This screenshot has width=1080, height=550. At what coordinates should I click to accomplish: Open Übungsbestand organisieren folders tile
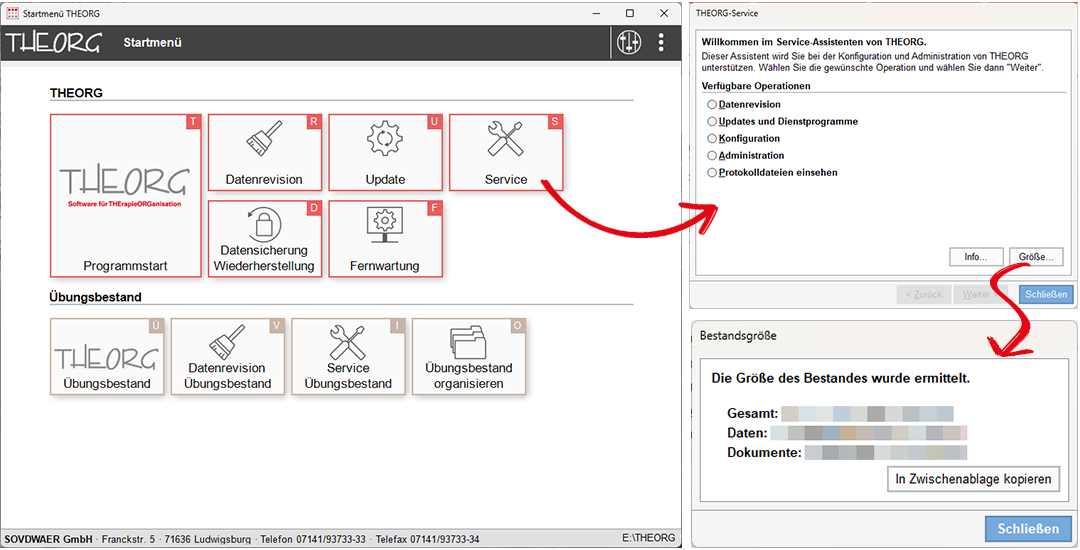468,356
